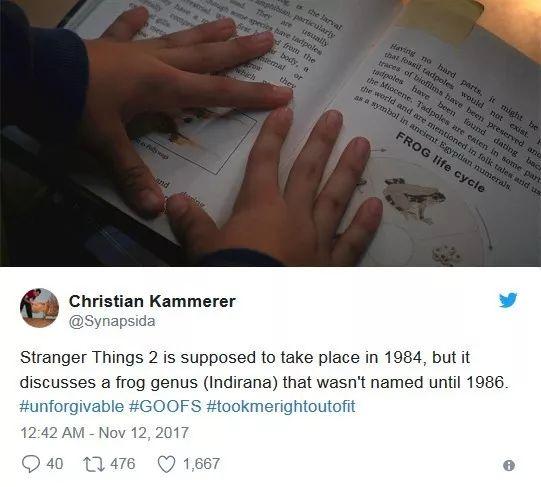Click the tweet text about Stranger Things 2

coord(264,370)
